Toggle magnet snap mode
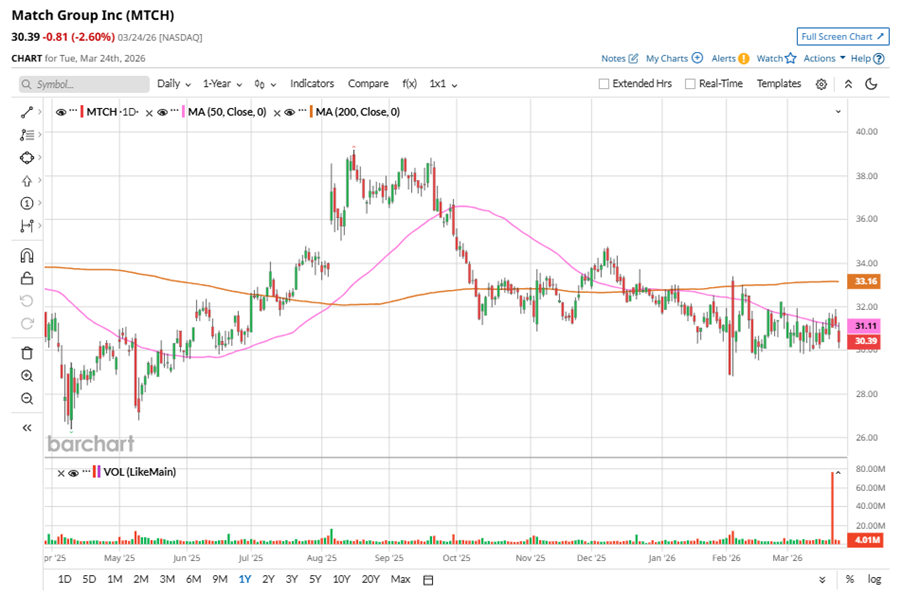This screenshot has height=597, width=902. coord(27,255)
